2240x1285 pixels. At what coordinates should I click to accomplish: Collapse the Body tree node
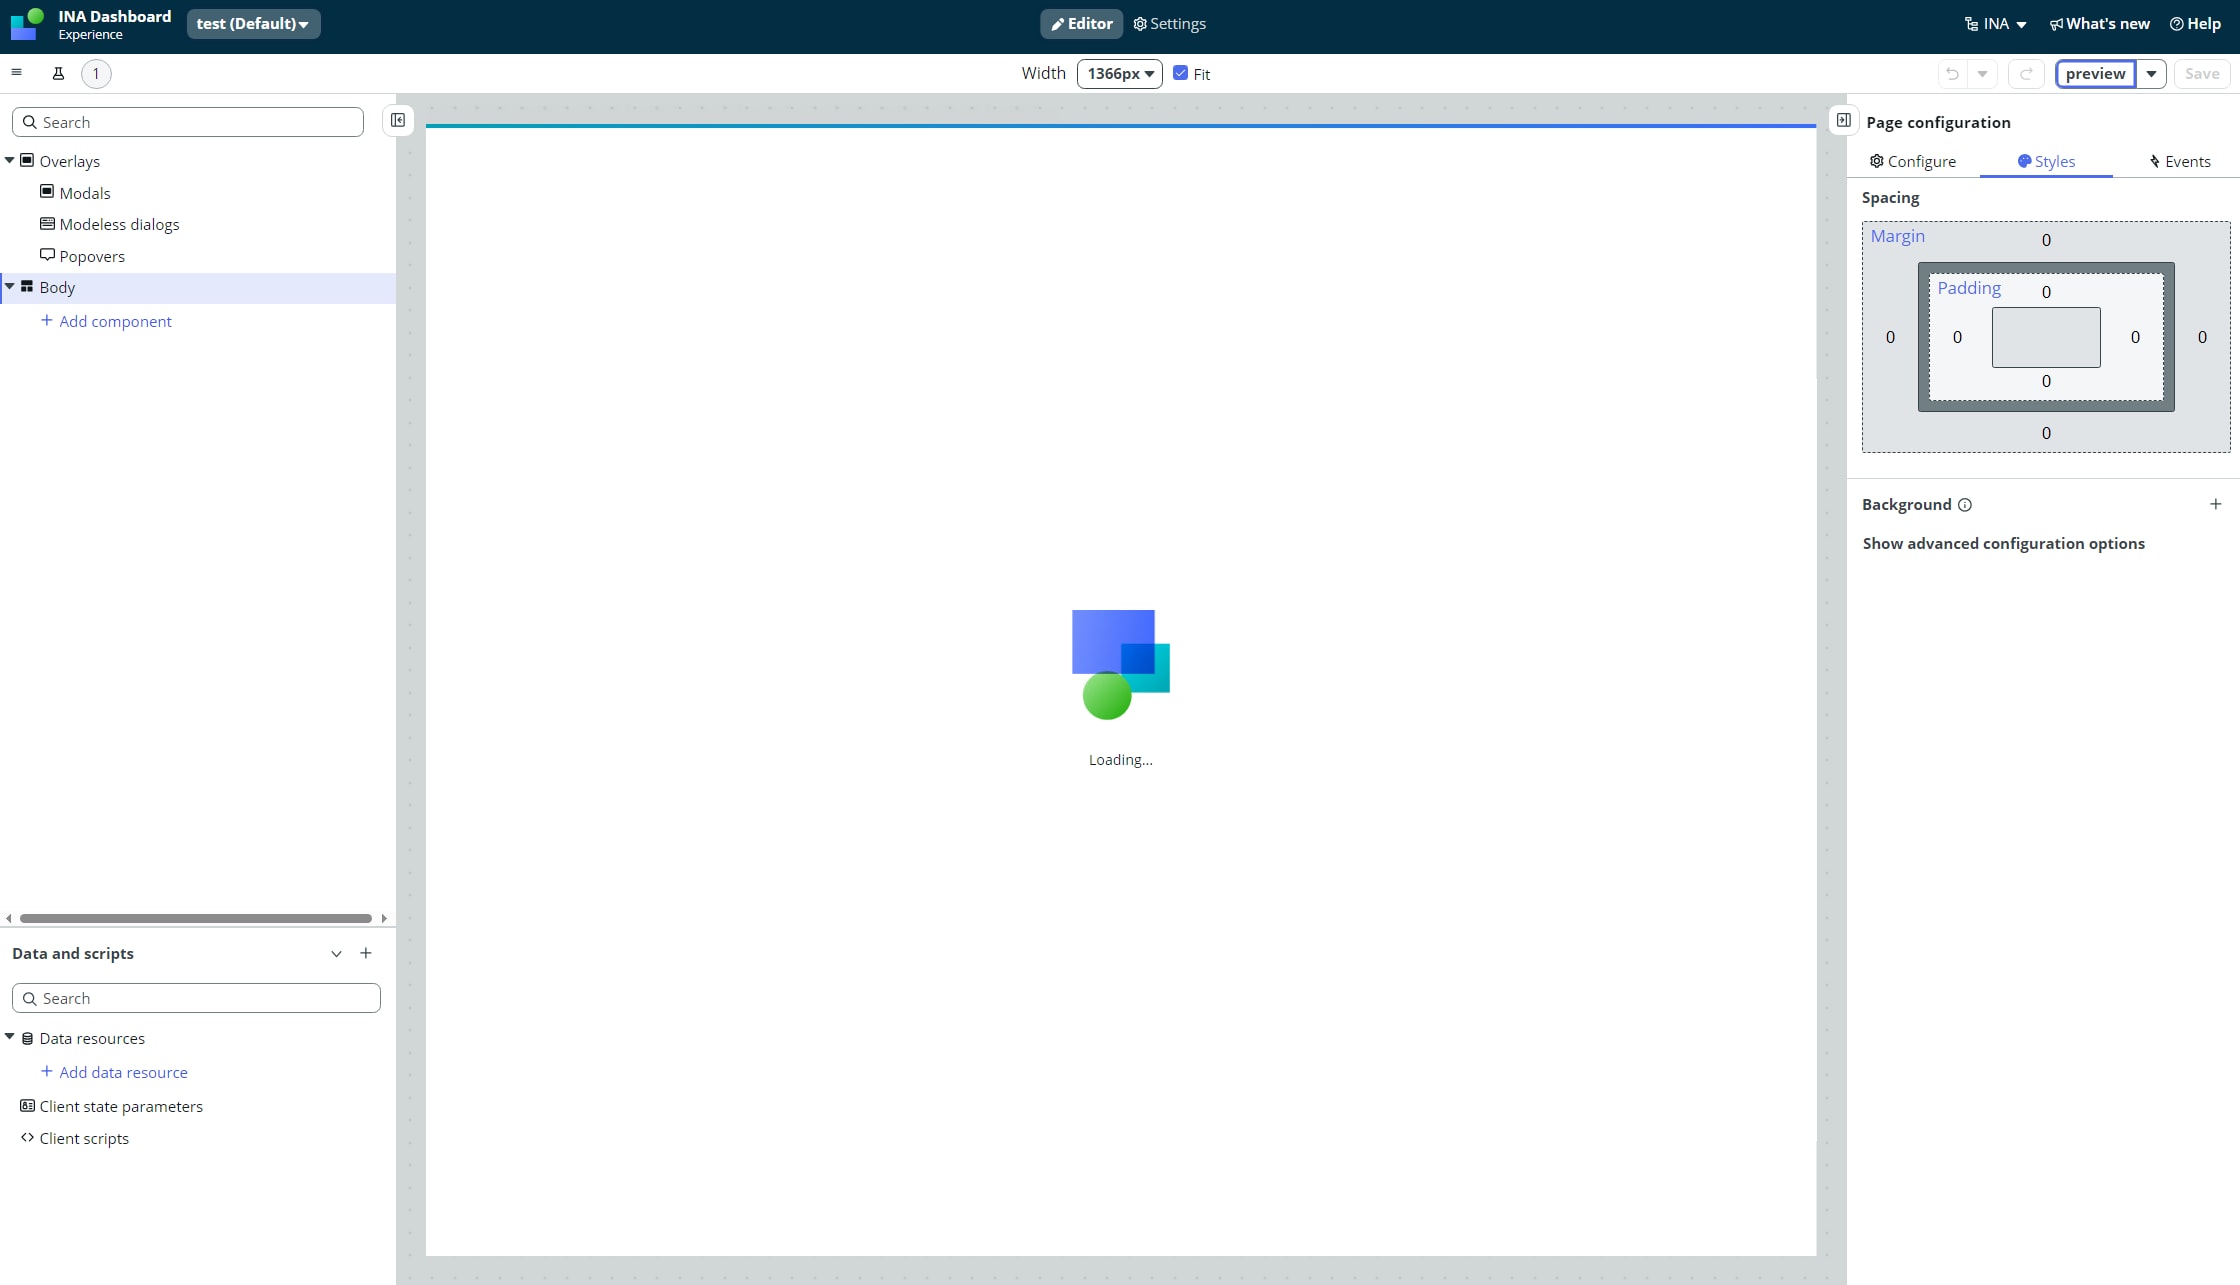click(9, 287)
